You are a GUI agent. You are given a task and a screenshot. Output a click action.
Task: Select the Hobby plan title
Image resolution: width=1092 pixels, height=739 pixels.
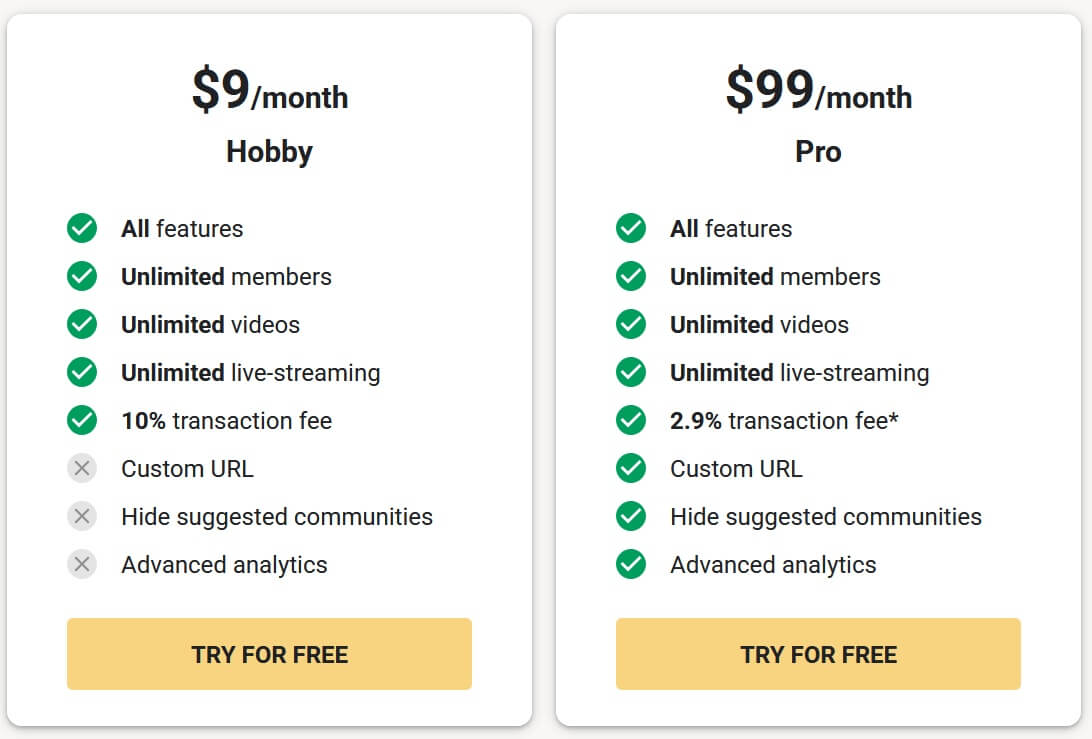click(269, 152)
